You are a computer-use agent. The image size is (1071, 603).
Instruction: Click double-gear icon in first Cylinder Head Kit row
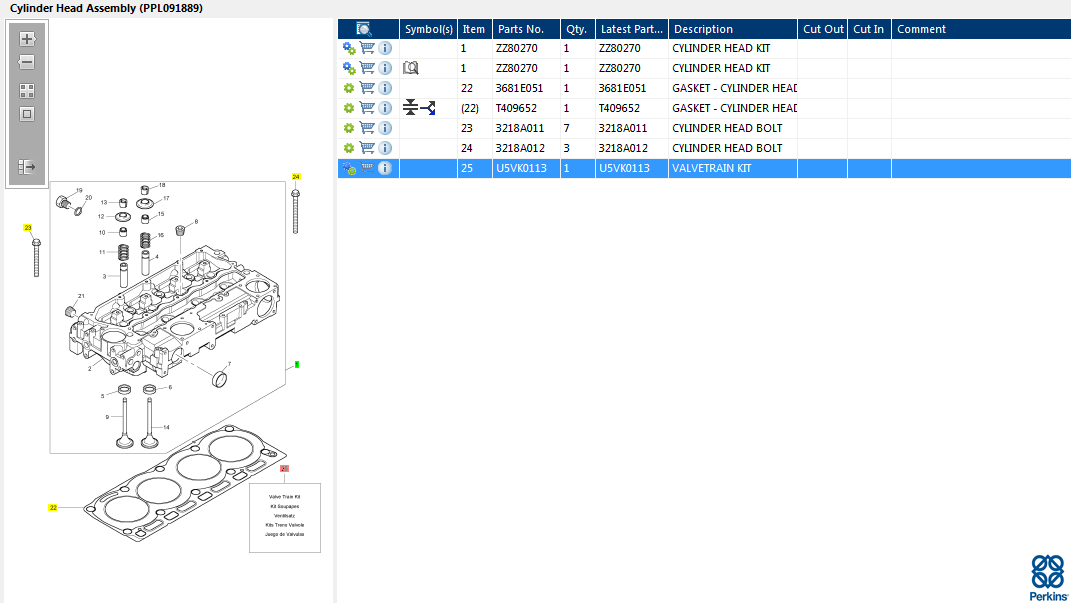coord(349,48)
